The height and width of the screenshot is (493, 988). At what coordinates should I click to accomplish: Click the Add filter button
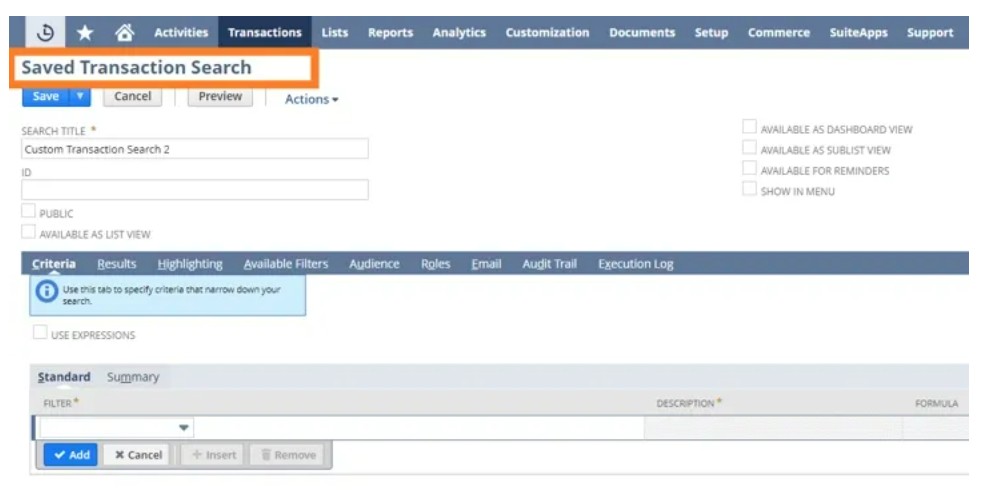[71, 455]
